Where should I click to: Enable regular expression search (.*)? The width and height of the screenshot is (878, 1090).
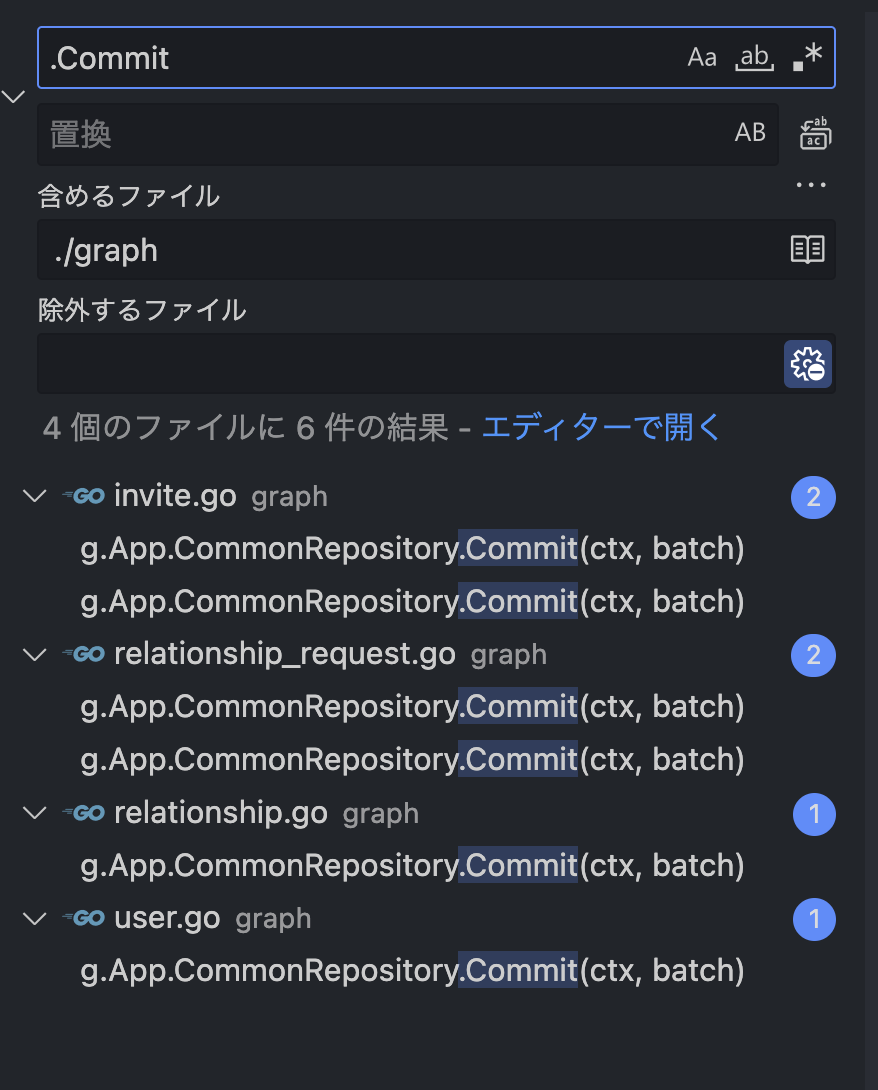click(808, 58)
